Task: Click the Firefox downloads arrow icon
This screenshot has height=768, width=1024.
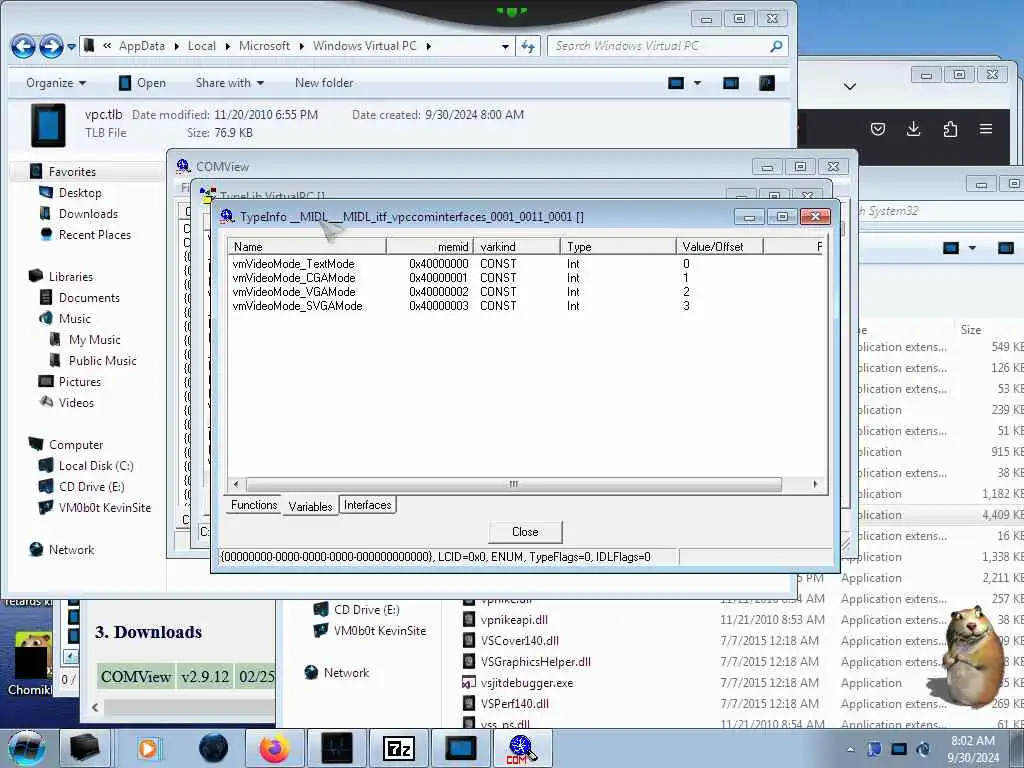Action: pyautogui.click(x=914, y=129)
